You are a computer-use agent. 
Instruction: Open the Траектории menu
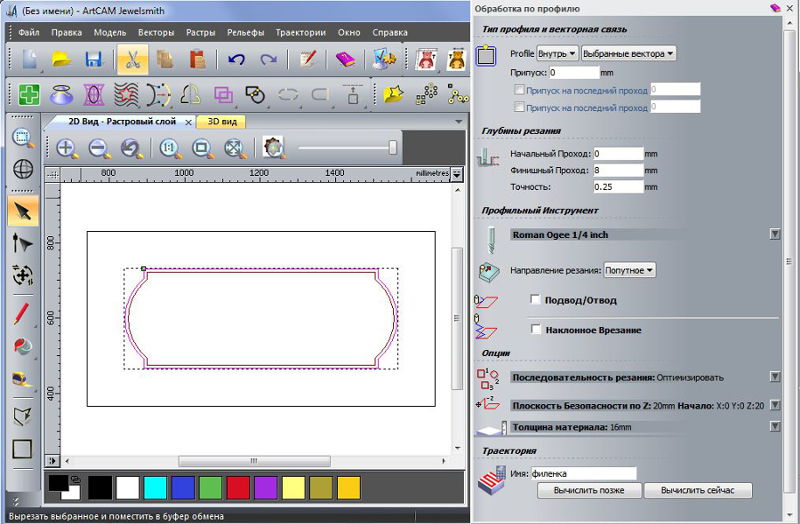[301, 32]
